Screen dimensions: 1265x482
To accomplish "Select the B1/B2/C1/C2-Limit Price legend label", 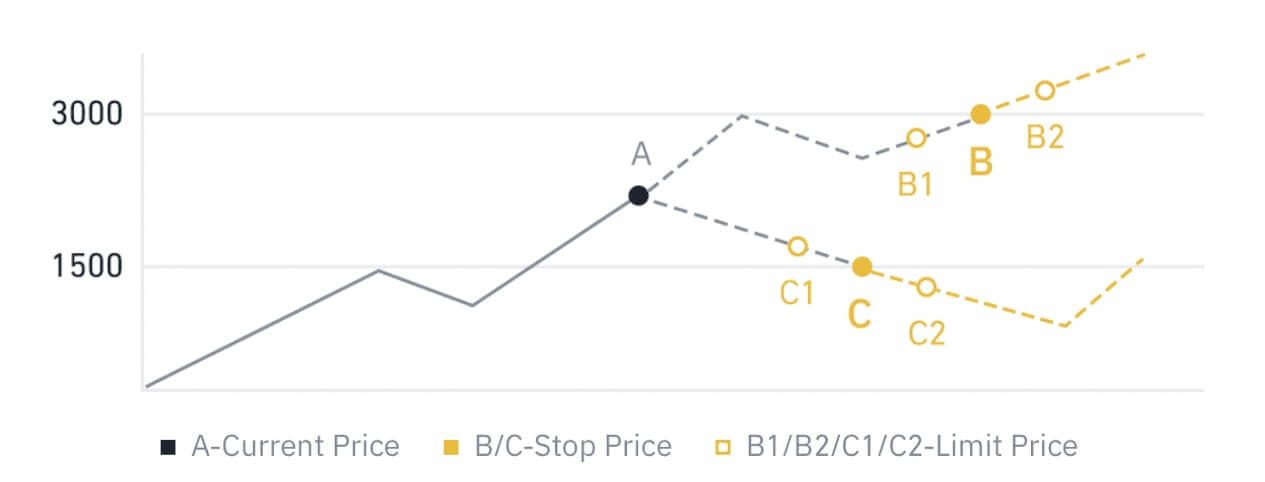I will coord(912,445).
